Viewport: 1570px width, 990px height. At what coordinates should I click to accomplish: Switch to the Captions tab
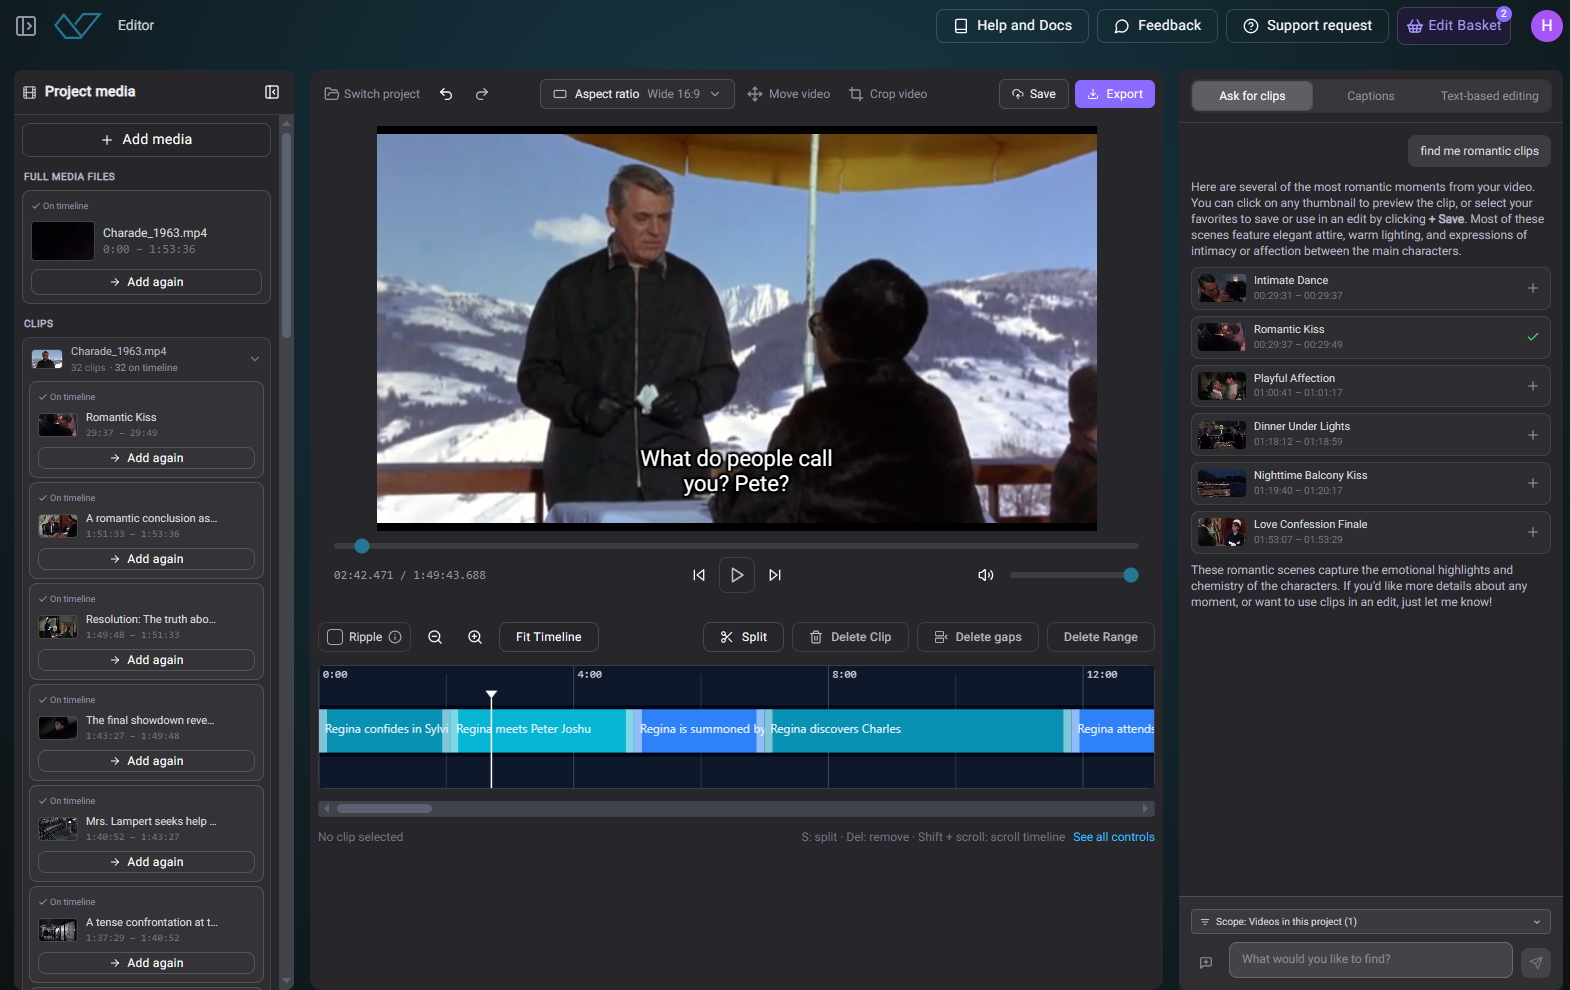pos(1371,96)
